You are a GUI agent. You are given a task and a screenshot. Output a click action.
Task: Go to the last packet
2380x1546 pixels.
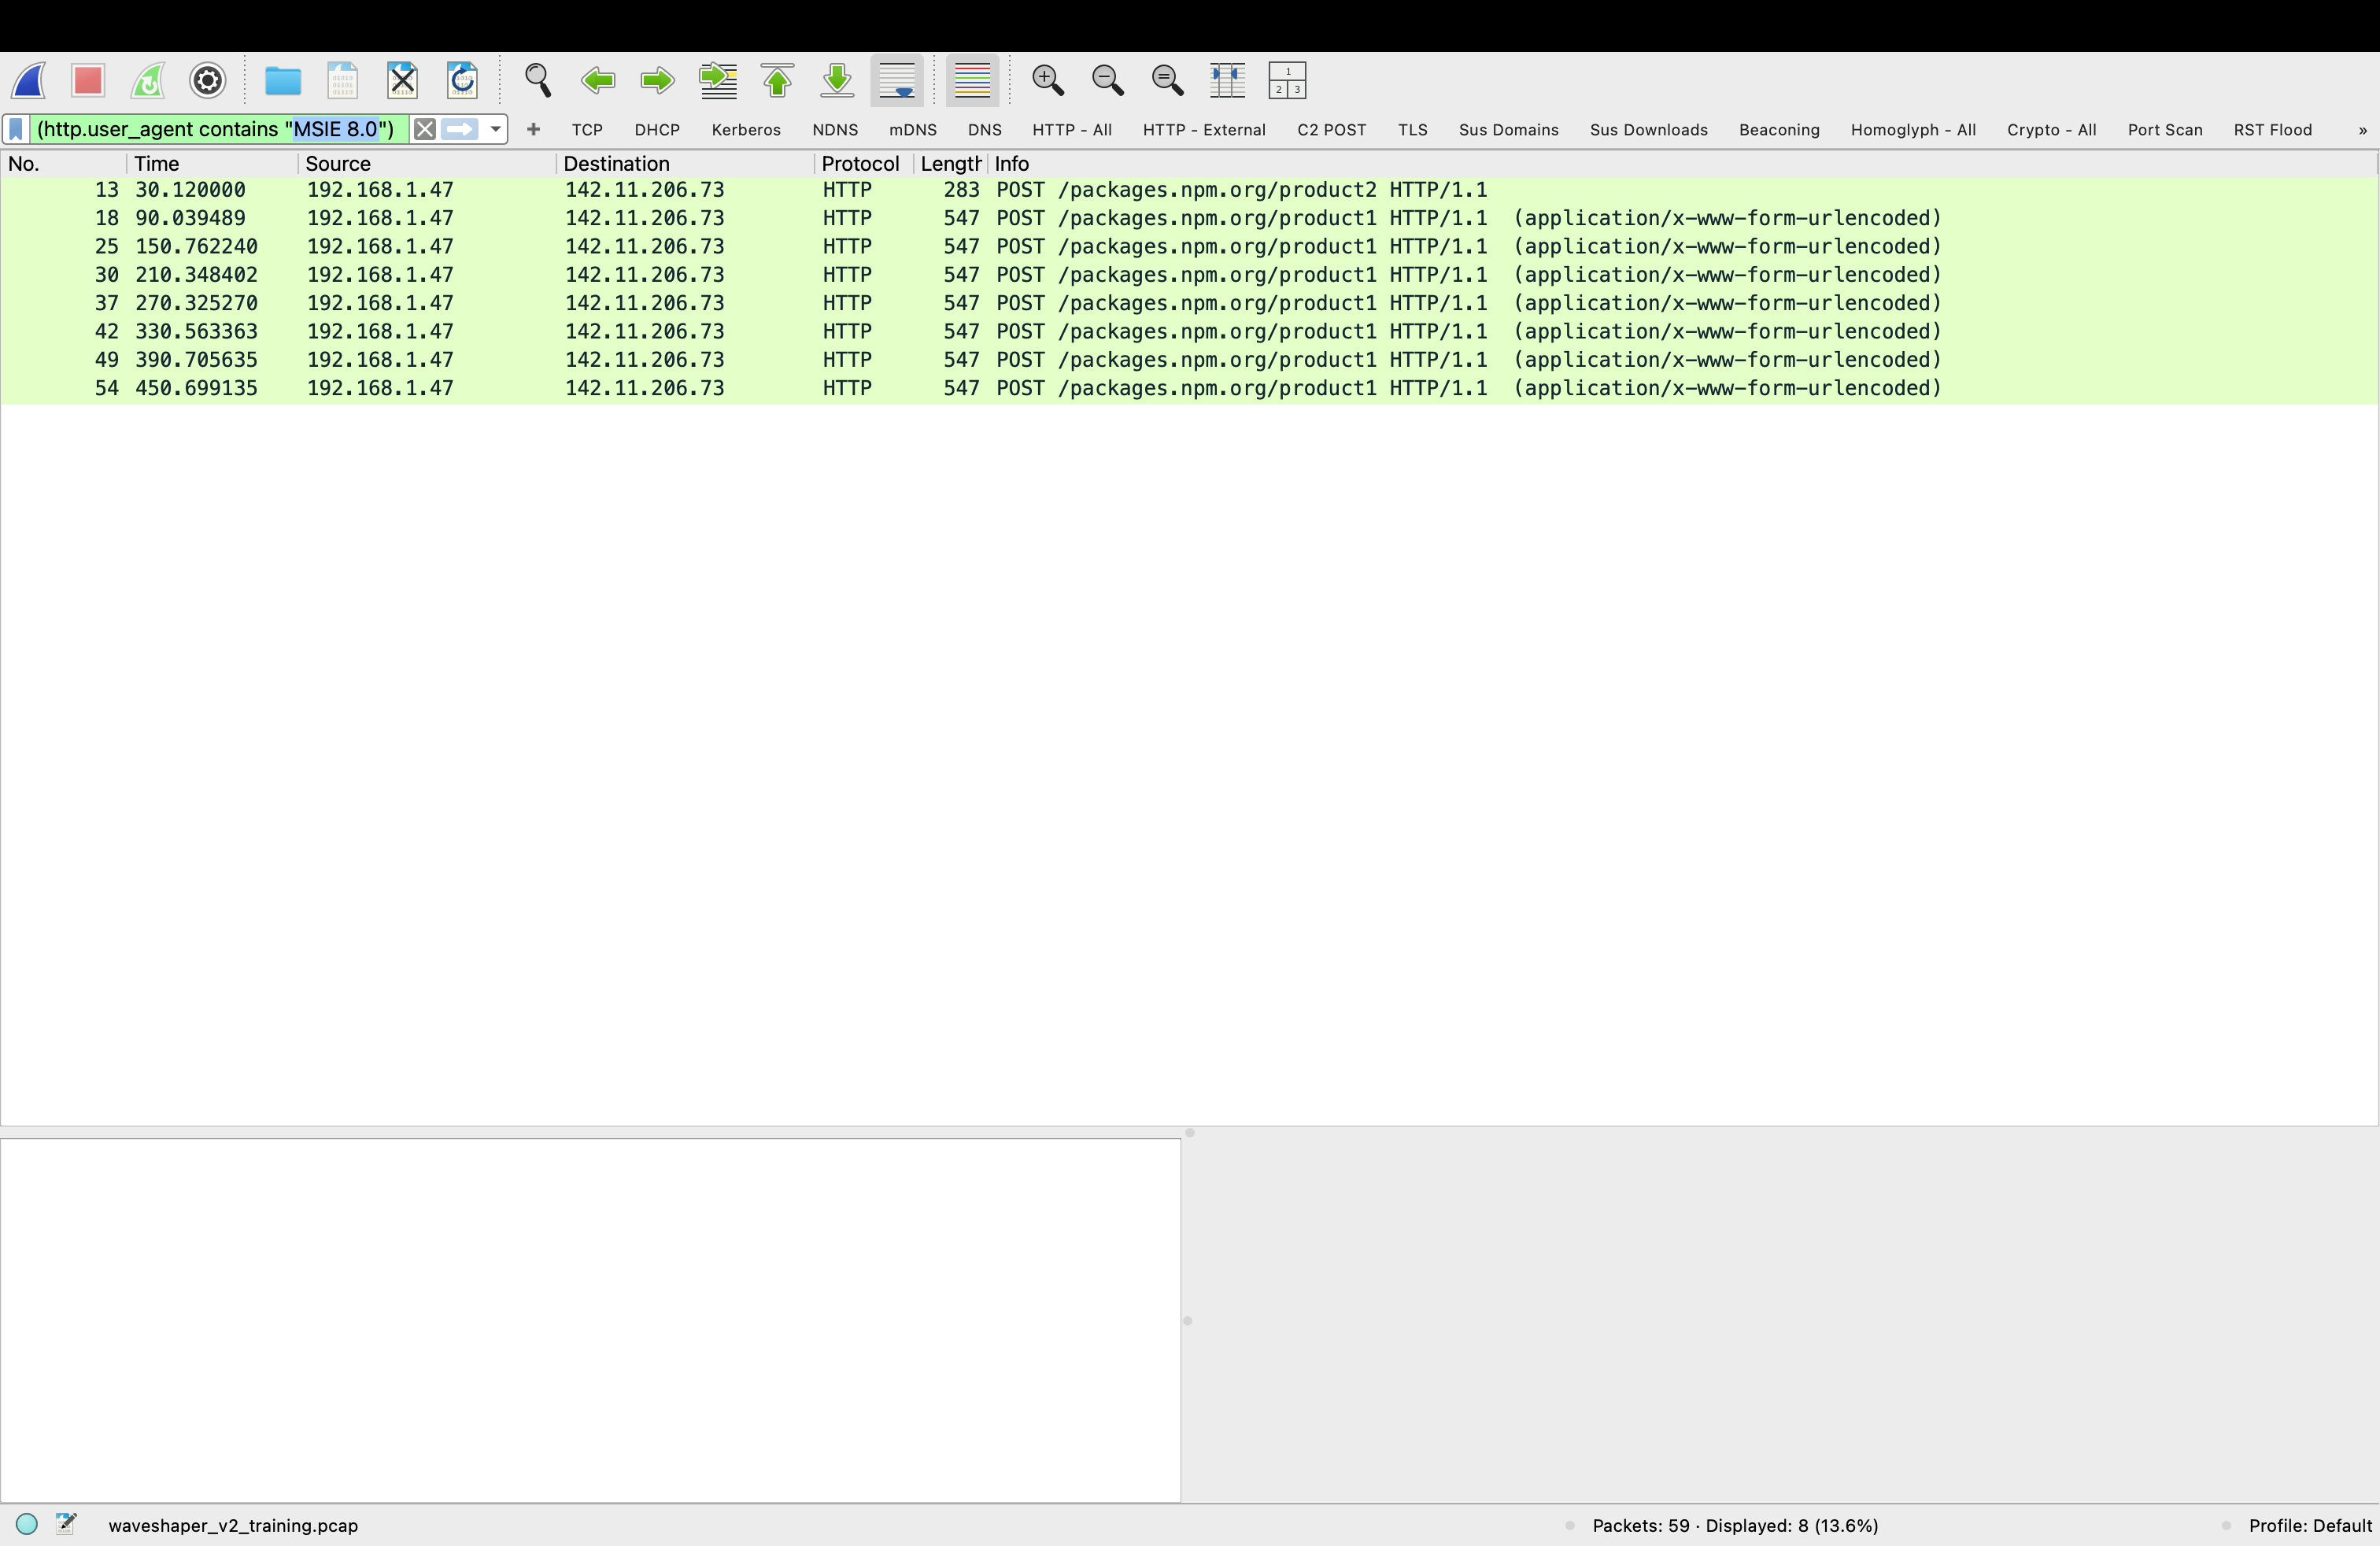tap(836, 80)
